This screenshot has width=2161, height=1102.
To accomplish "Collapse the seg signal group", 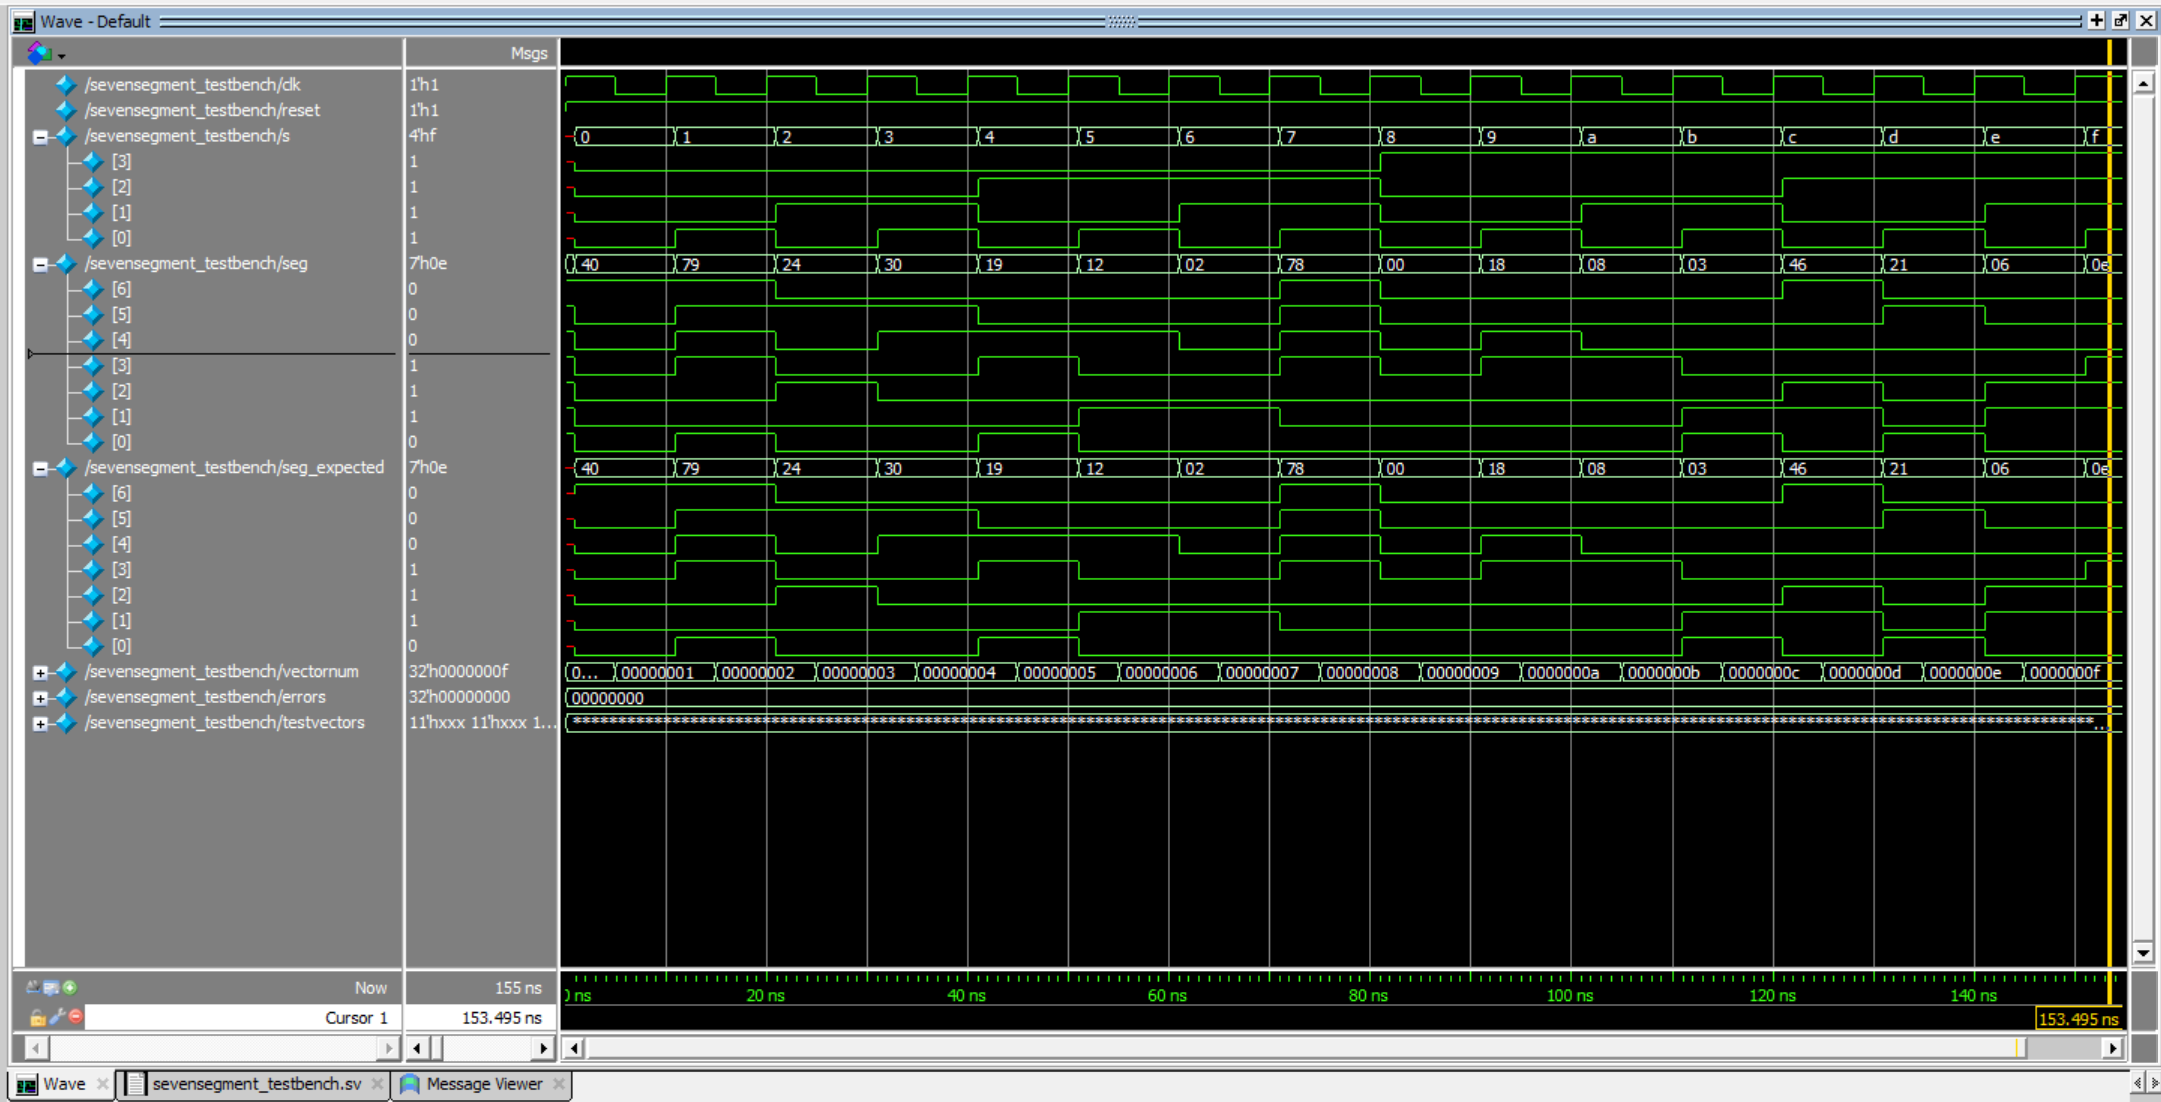I will (40, 263).
